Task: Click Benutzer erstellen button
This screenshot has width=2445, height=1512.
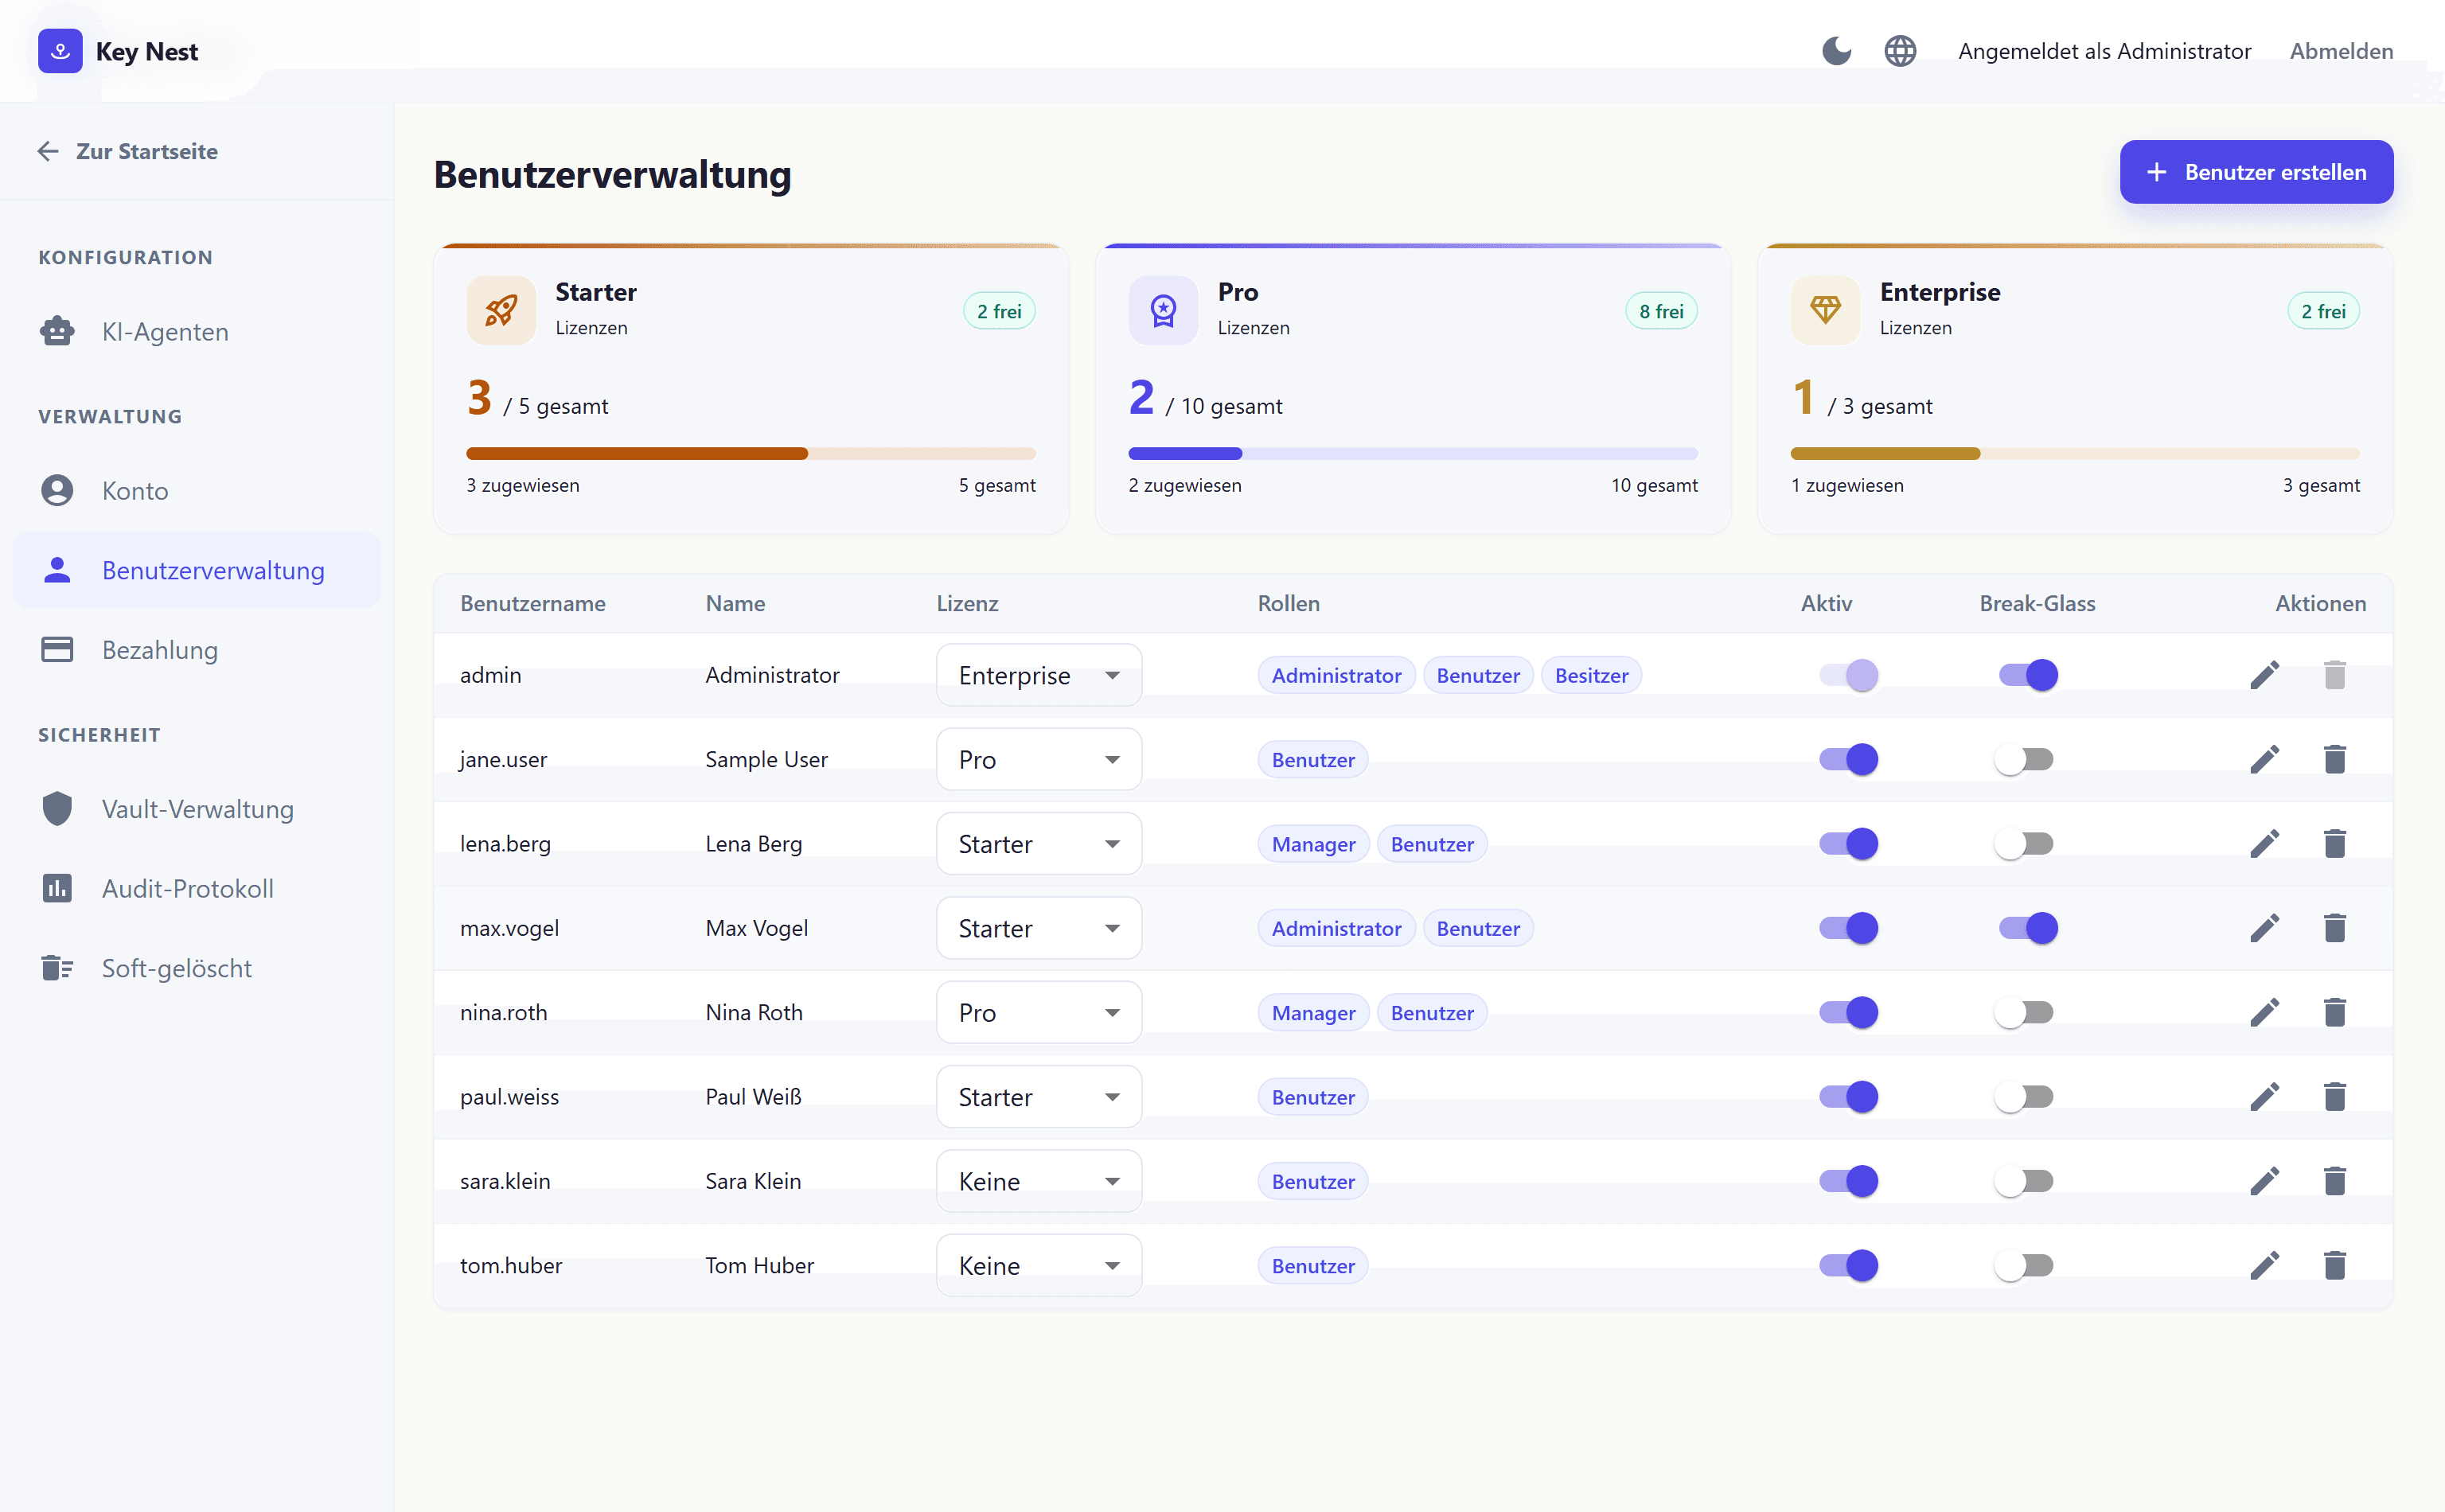Action: (2256, 172)
